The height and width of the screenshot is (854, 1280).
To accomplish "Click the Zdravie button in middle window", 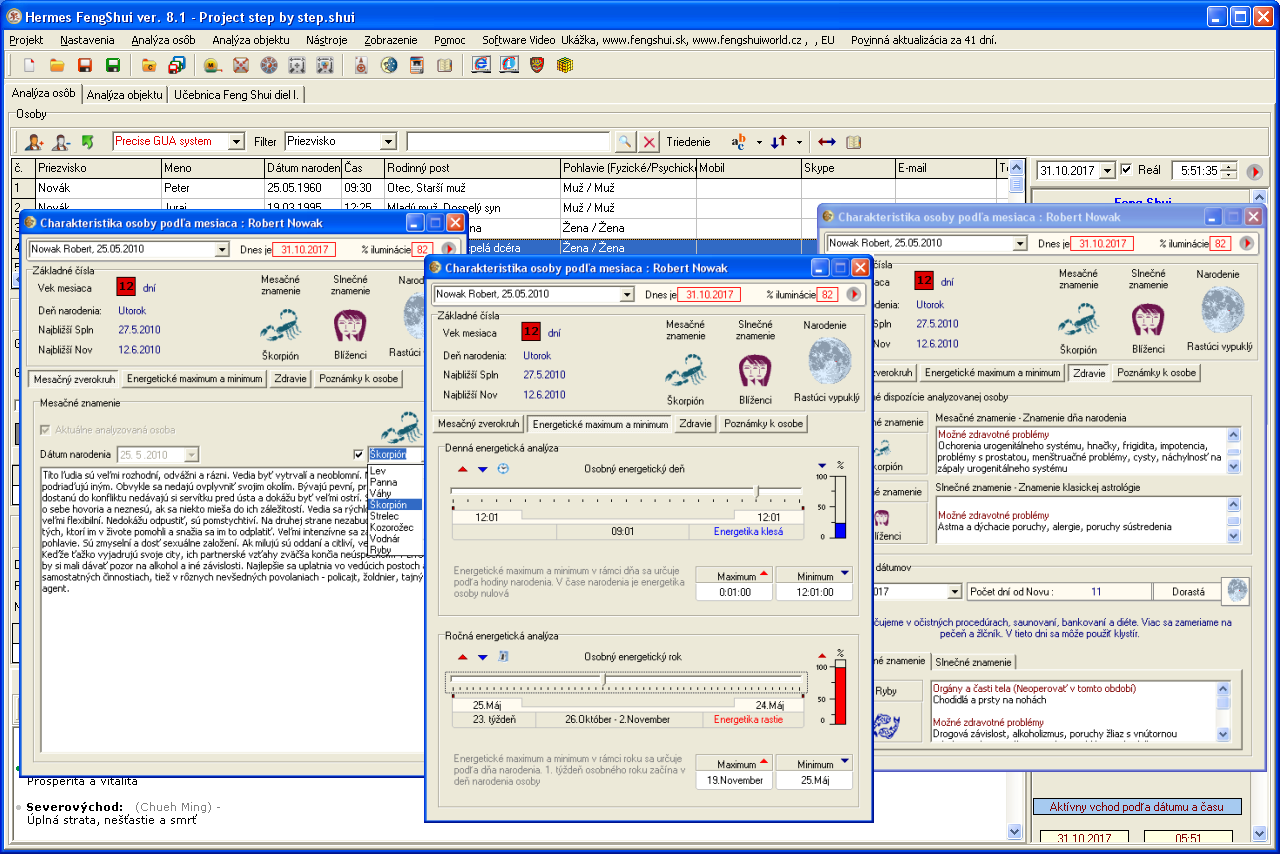I will point(694,423).
